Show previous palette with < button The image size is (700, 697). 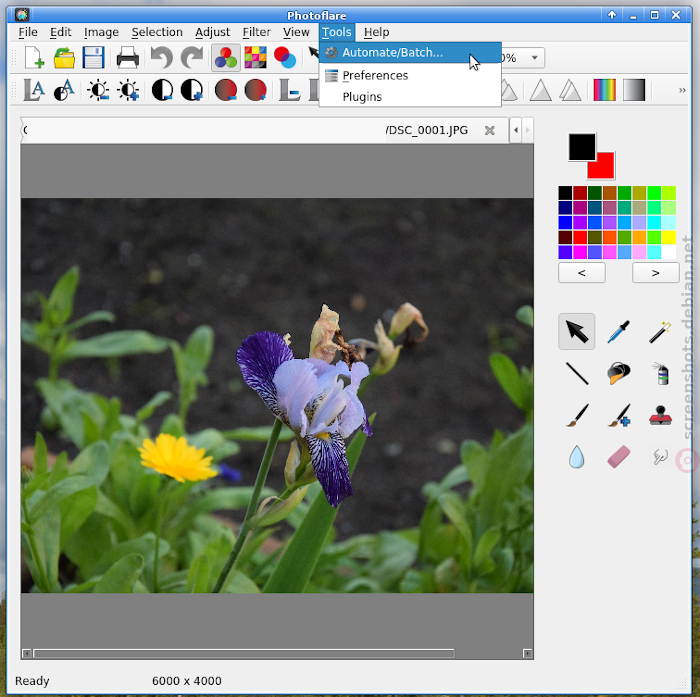click(582, 272)
